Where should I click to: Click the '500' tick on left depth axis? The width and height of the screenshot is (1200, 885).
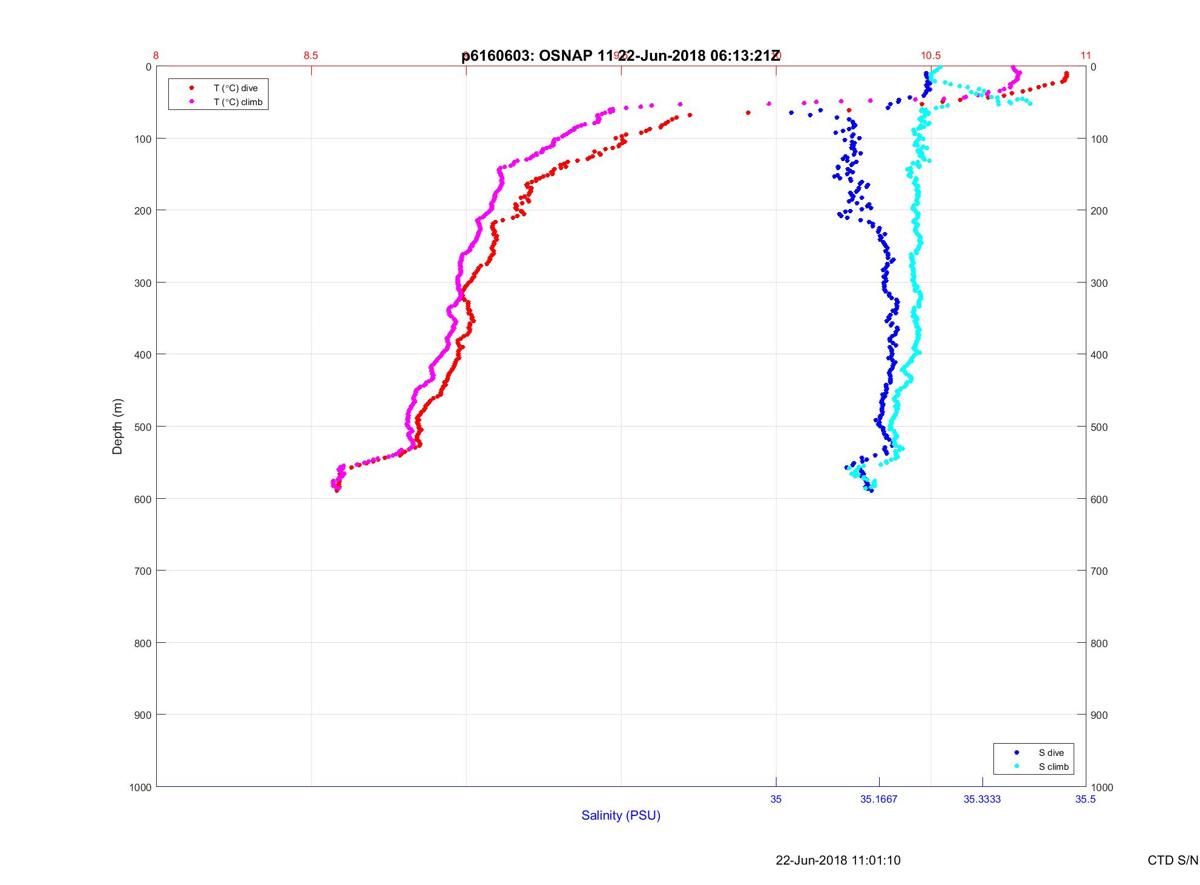tap(141, 427)
